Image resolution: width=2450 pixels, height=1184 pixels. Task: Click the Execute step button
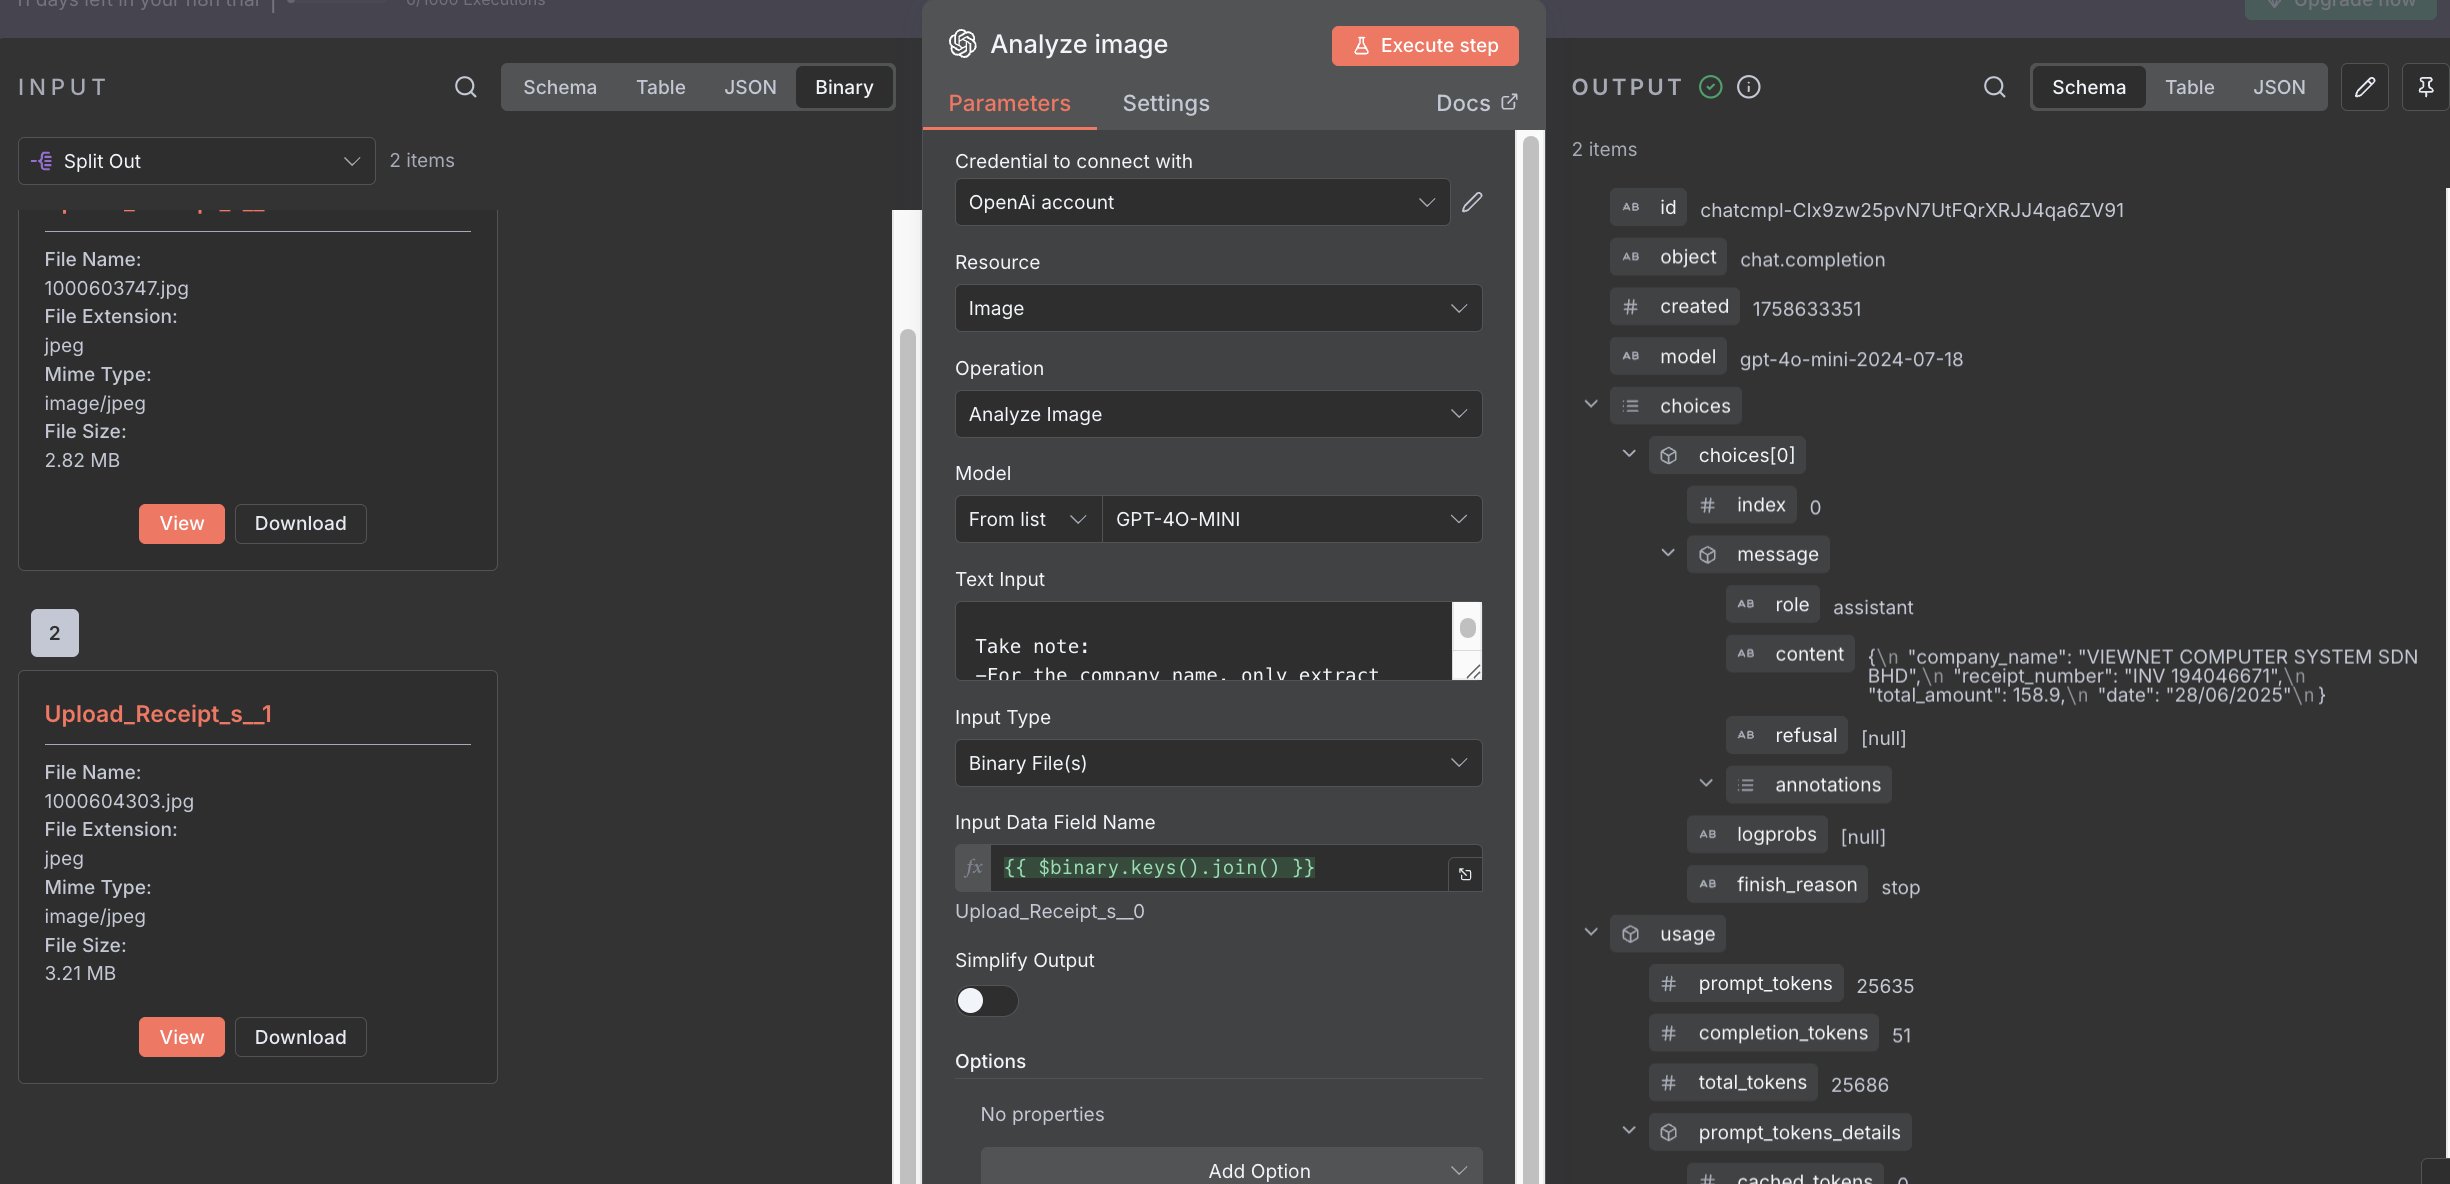(1424, 45)
